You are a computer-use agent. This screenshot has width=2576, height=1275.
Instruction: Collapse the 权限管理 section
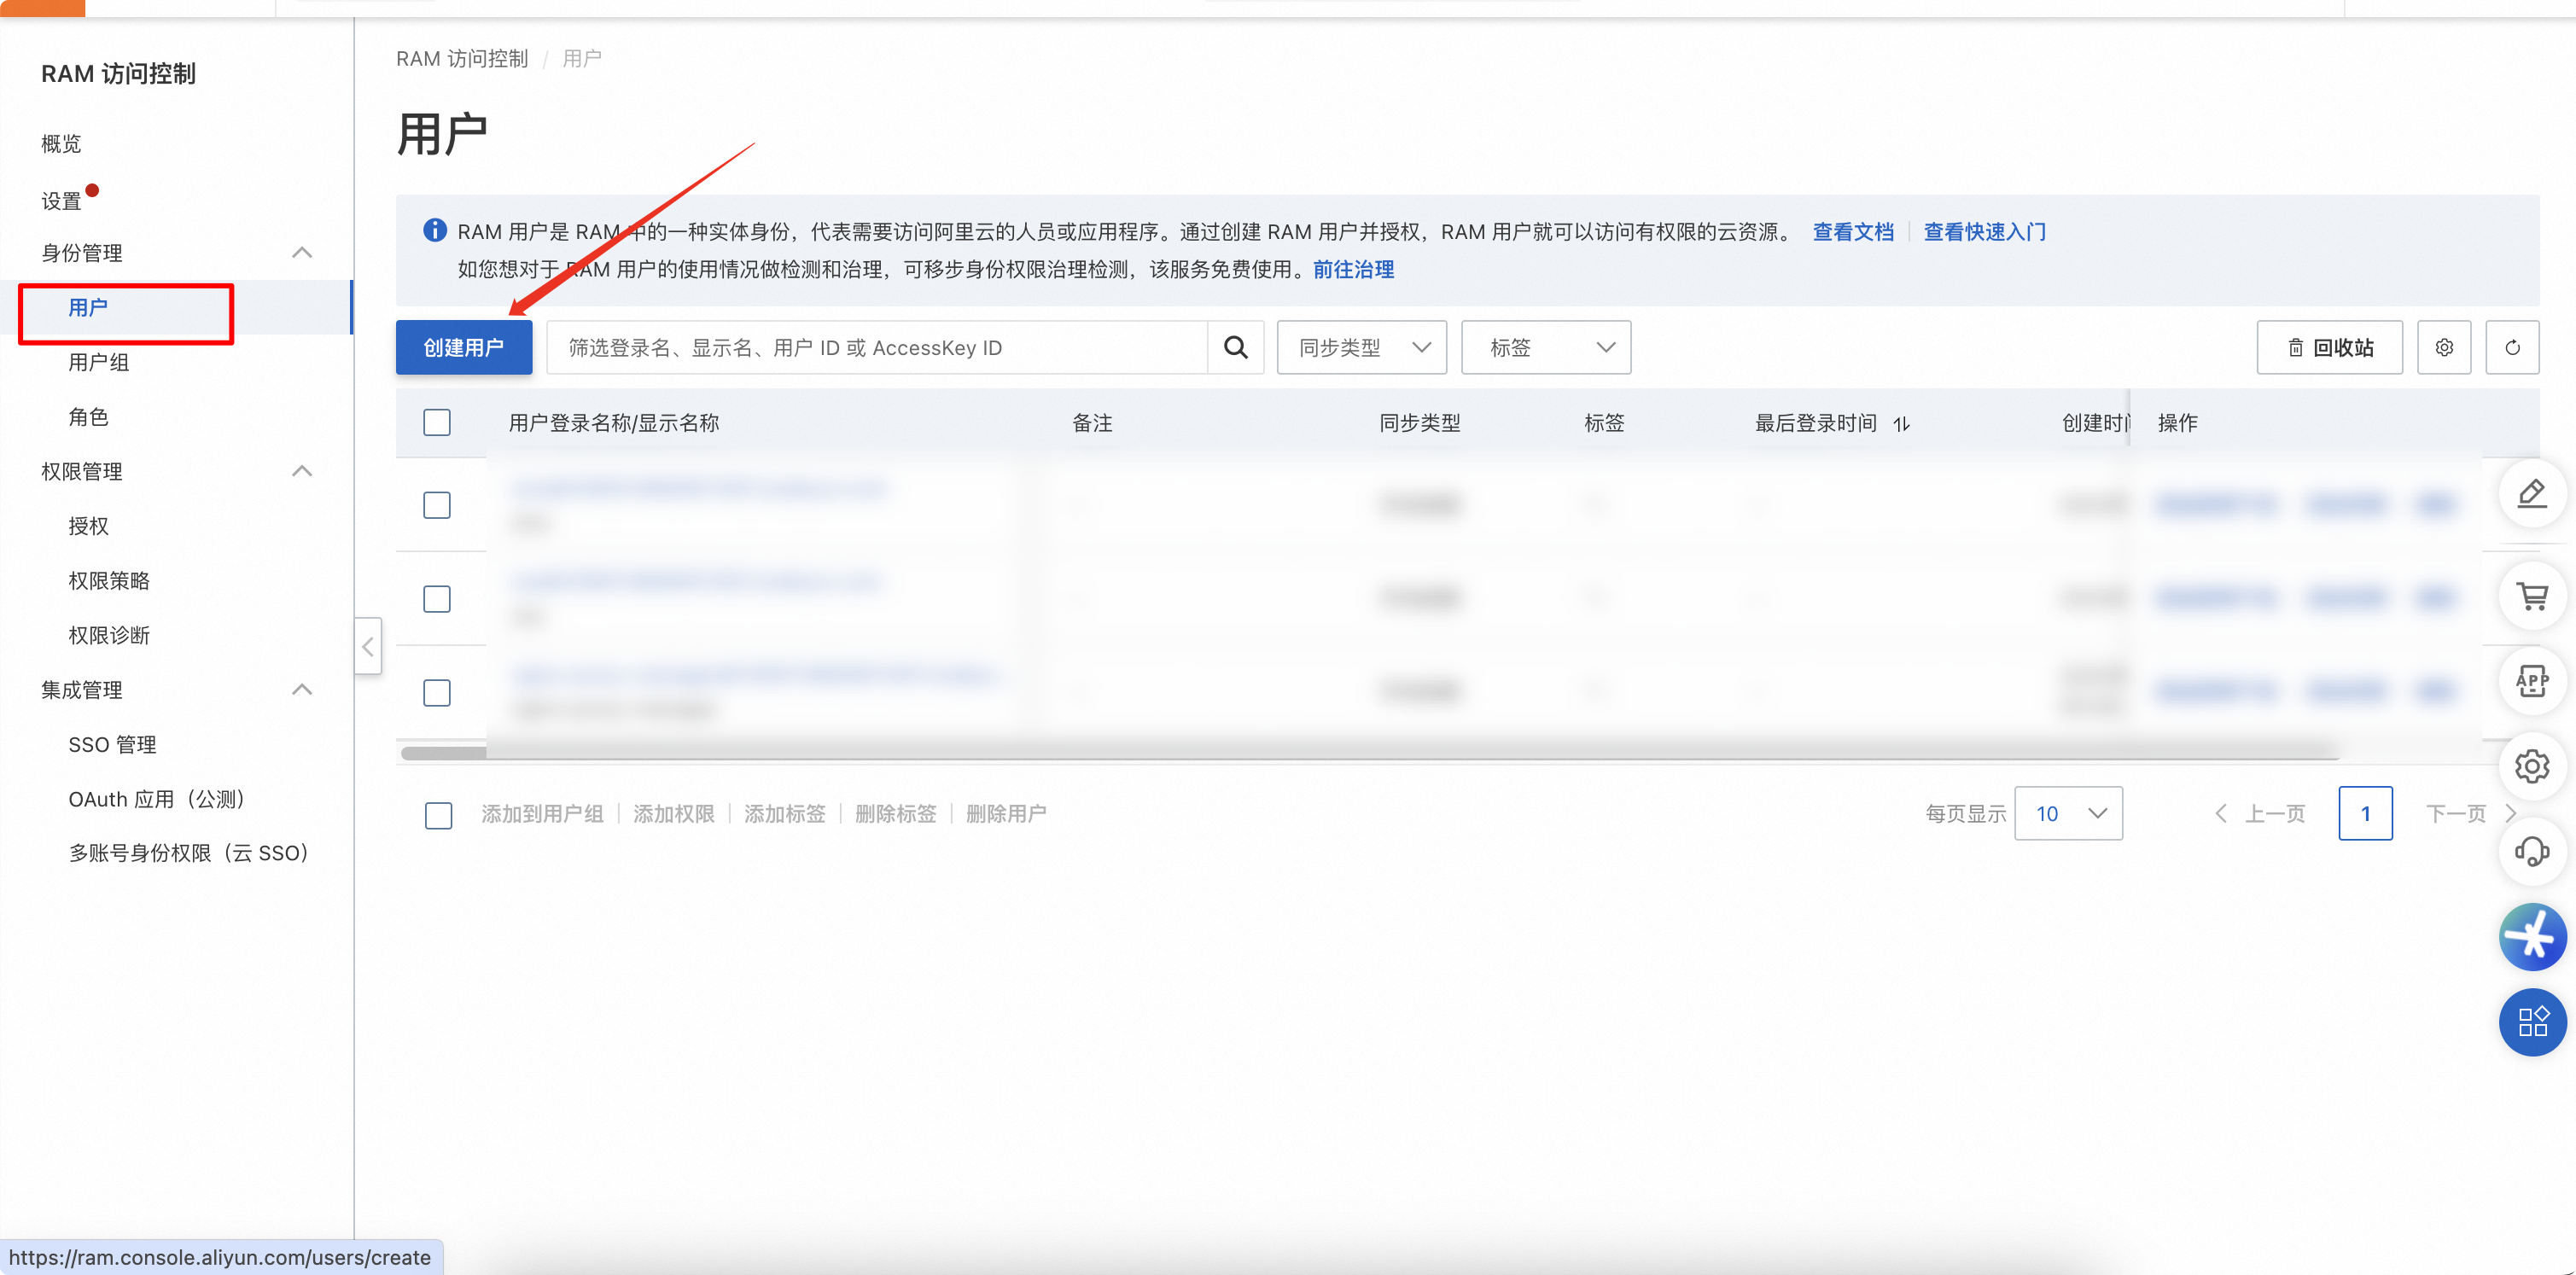(x=302, y=471)
